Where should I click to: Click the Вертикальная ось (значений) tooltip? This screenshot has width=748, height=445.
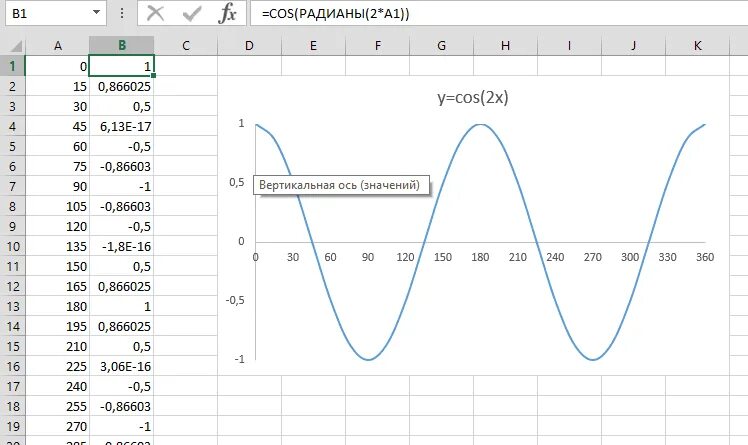tap(341, 185)
